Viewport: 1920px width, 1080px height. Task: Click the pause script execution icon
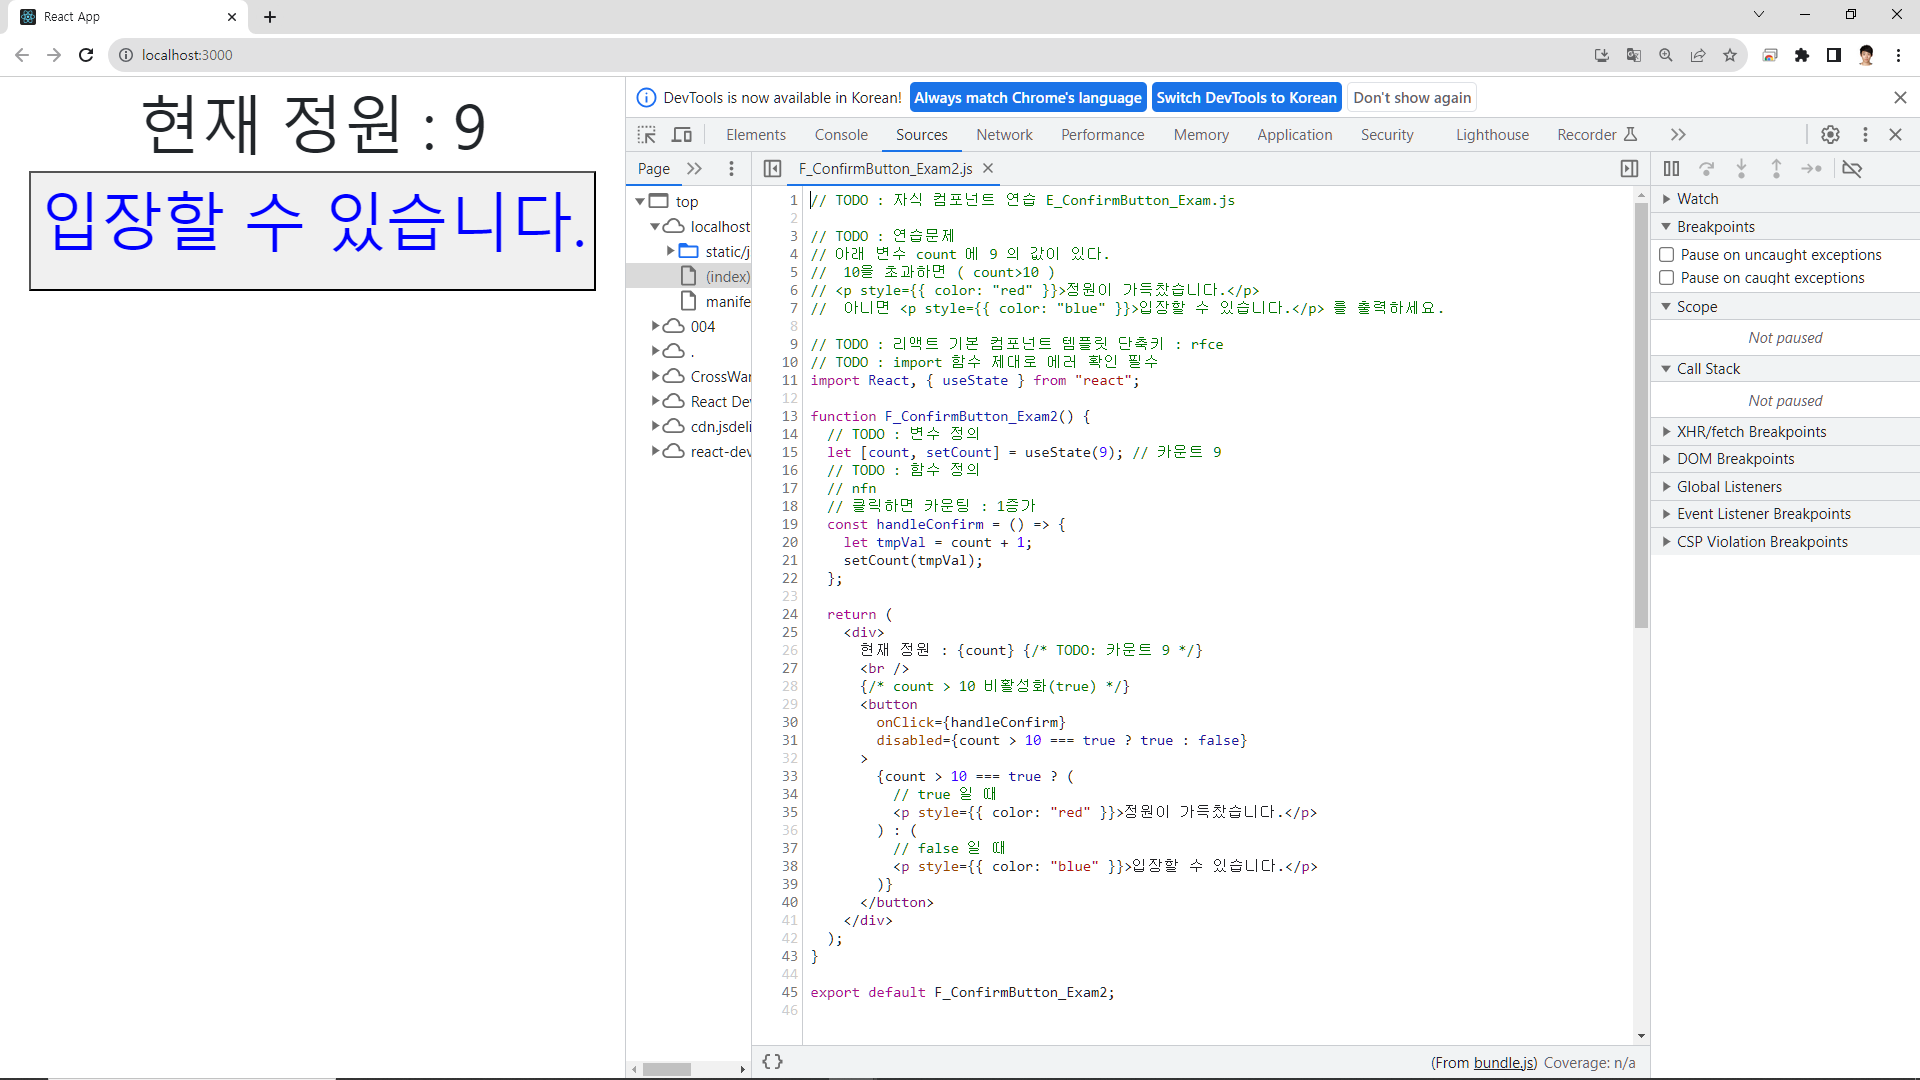tap(1671, 169)
